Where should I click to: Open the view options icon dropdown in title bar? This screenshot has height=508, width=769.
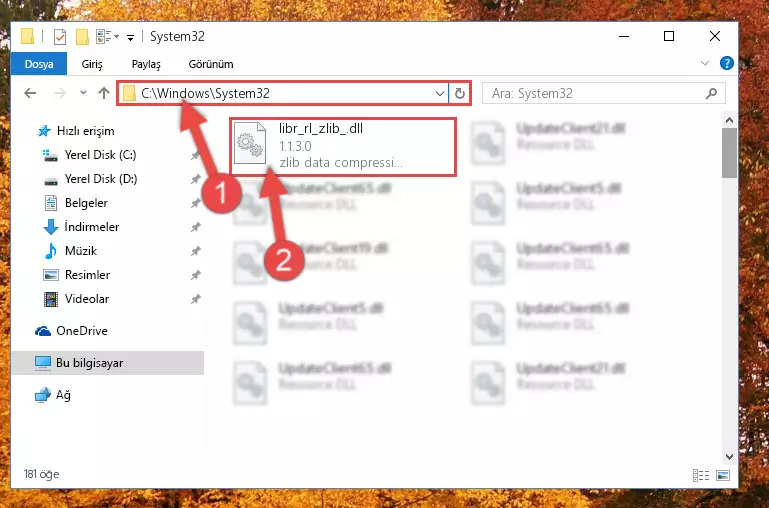coord(107,37)
